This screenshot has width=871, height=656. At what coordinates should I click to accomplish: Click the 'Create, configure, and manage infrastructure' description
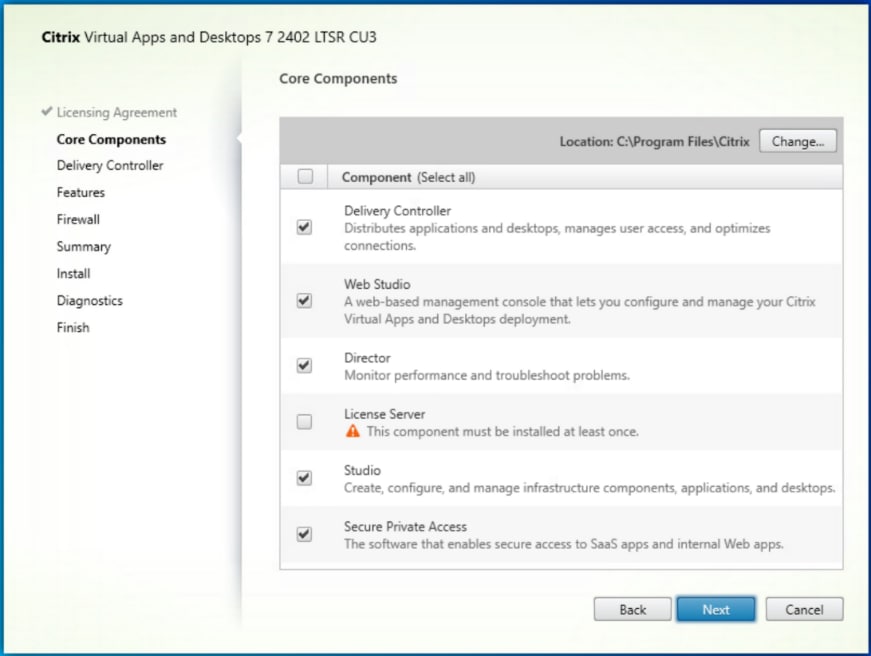[x=589, y=488]
